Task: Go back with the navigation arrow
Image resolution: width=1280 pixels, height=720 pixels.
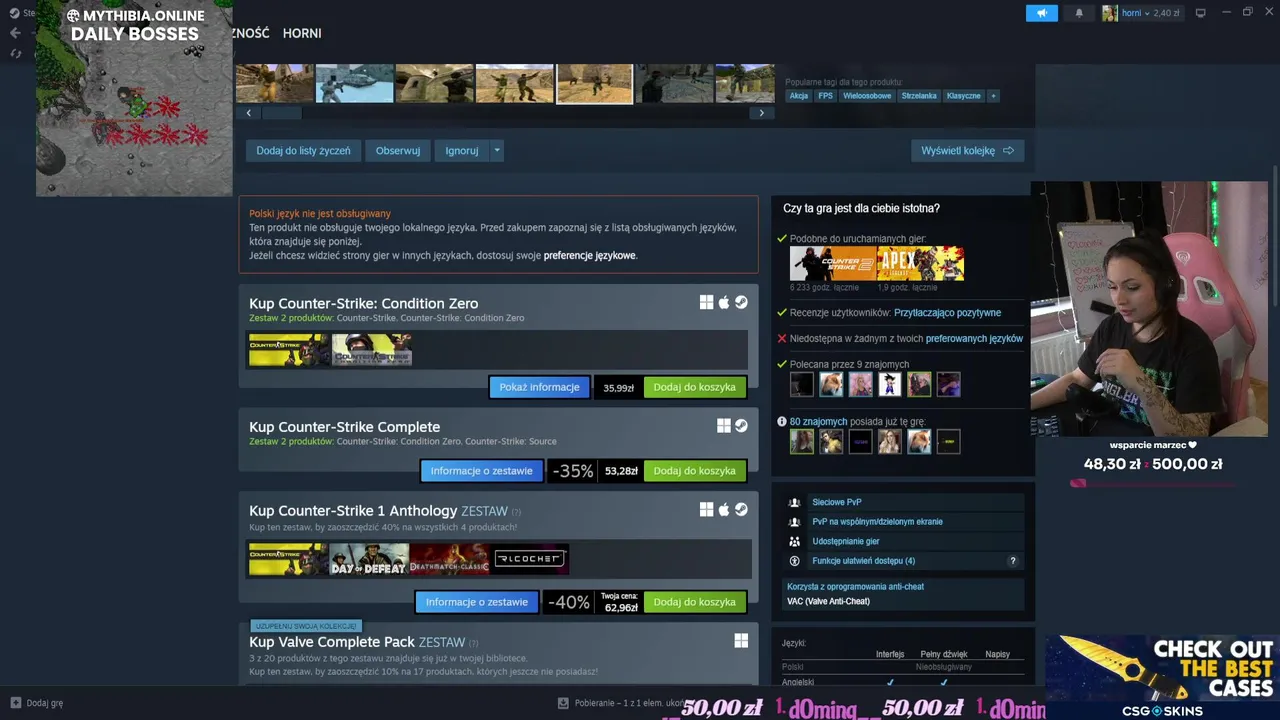Action: pos(15,33)
